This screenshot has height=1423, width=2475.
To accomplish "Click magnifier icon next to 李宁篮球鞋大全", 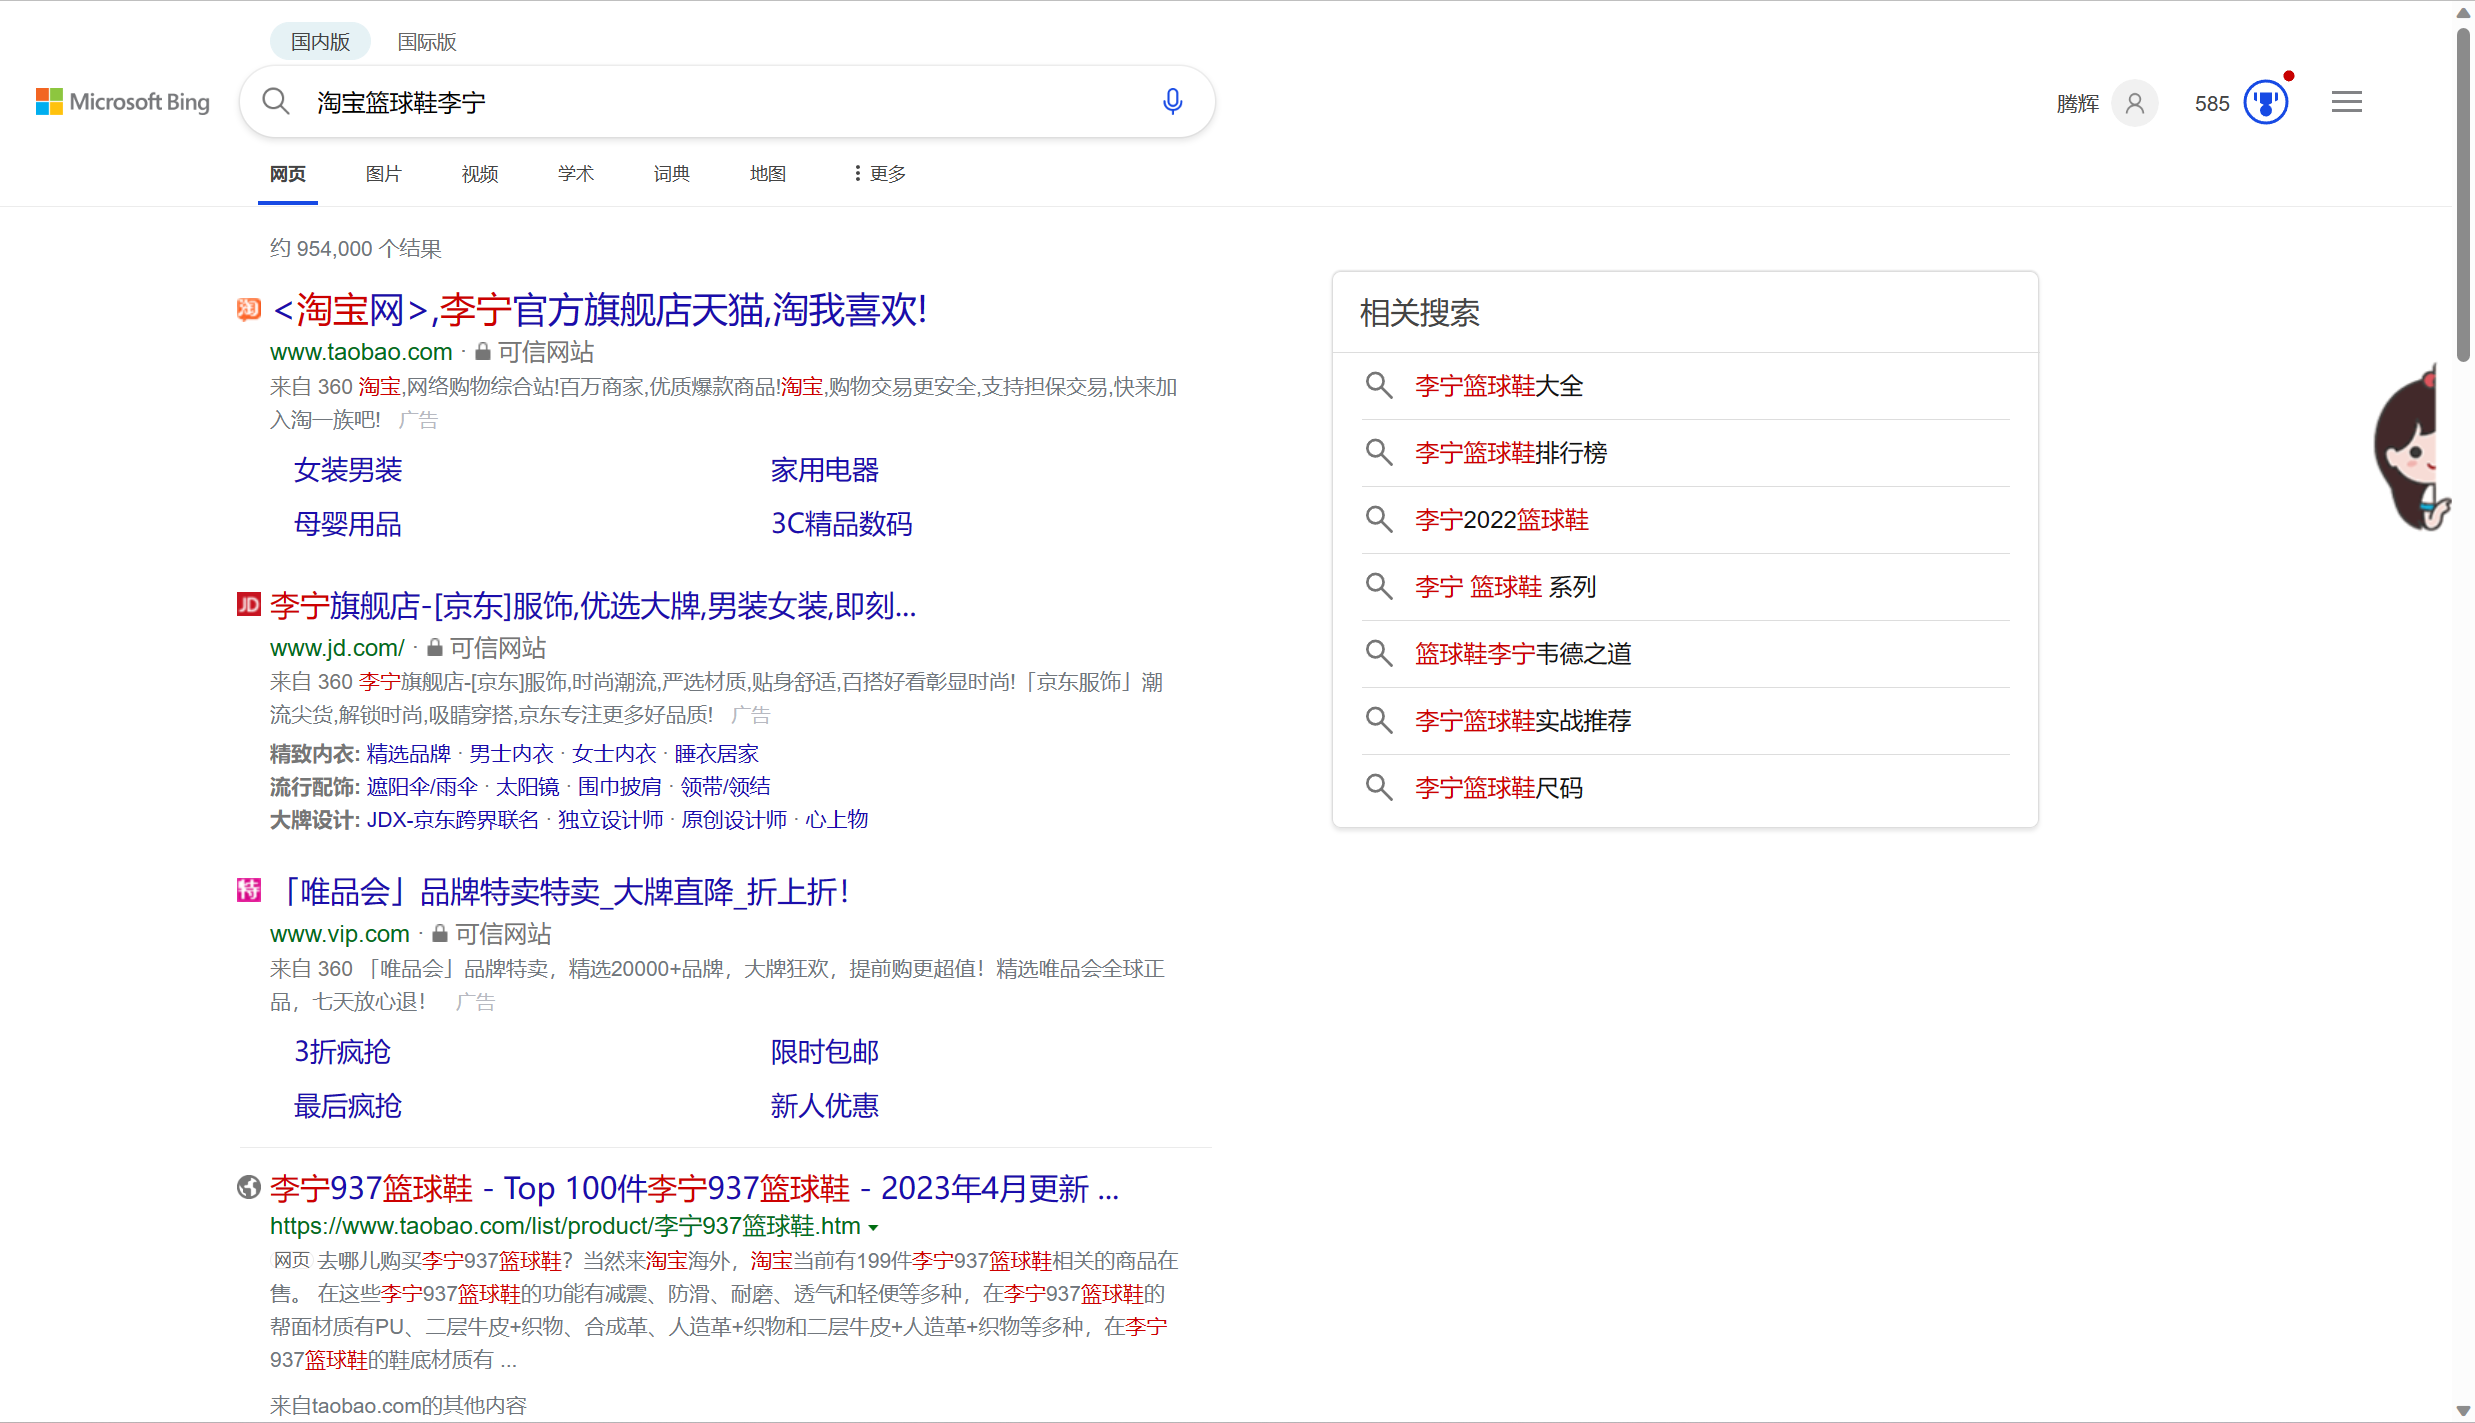I will [1379, 385].
